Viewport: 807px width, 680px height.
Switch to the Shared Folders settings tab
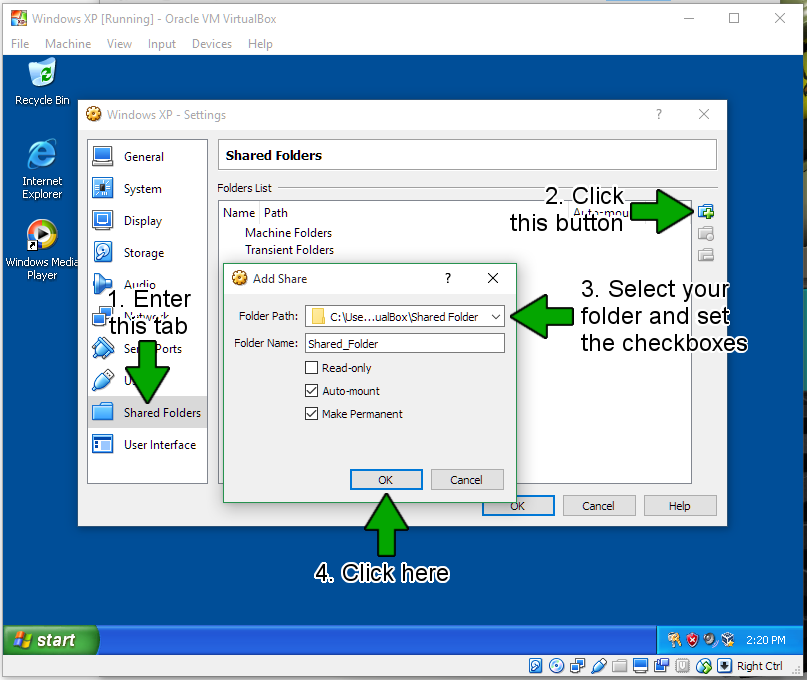[147, 412]
